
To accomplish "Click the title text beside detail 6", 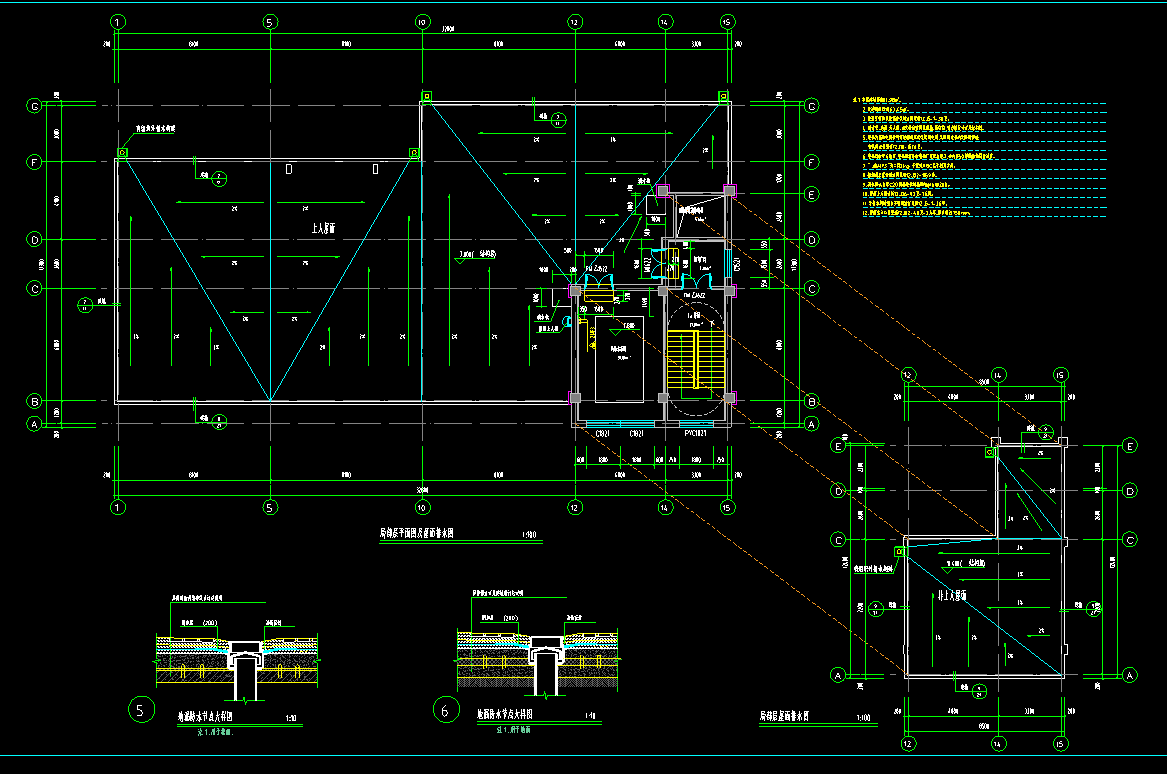I will (x=510, y=716).
